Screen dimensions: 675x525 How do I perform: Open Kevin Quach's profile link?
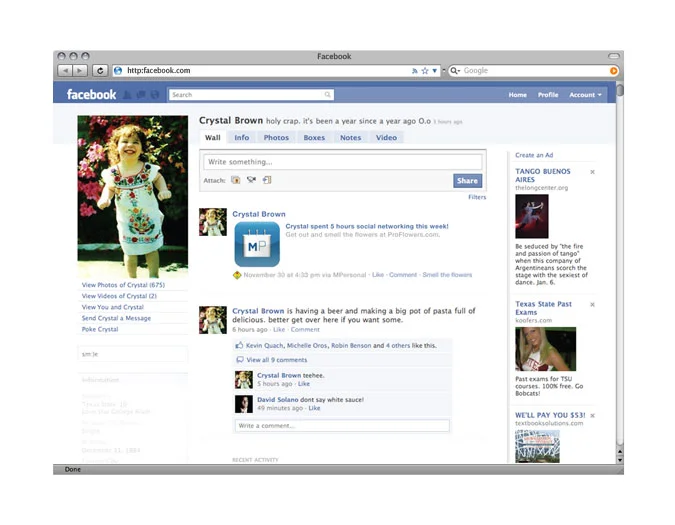265,346
